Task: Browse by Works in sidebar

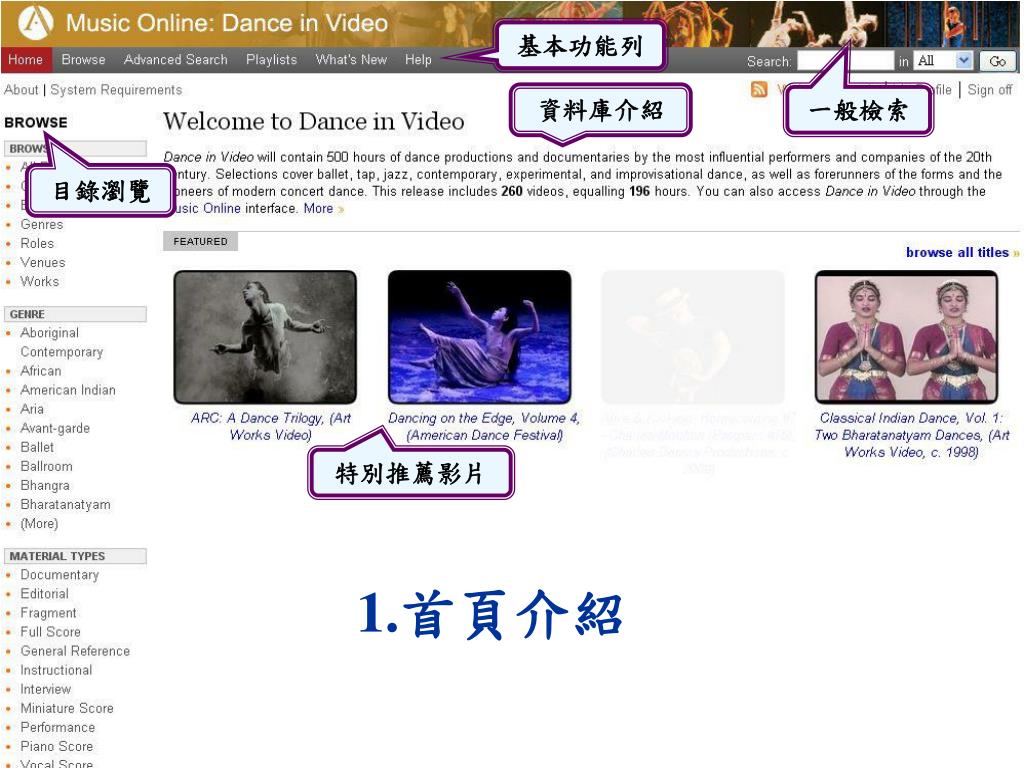Action: pos(39,281)
